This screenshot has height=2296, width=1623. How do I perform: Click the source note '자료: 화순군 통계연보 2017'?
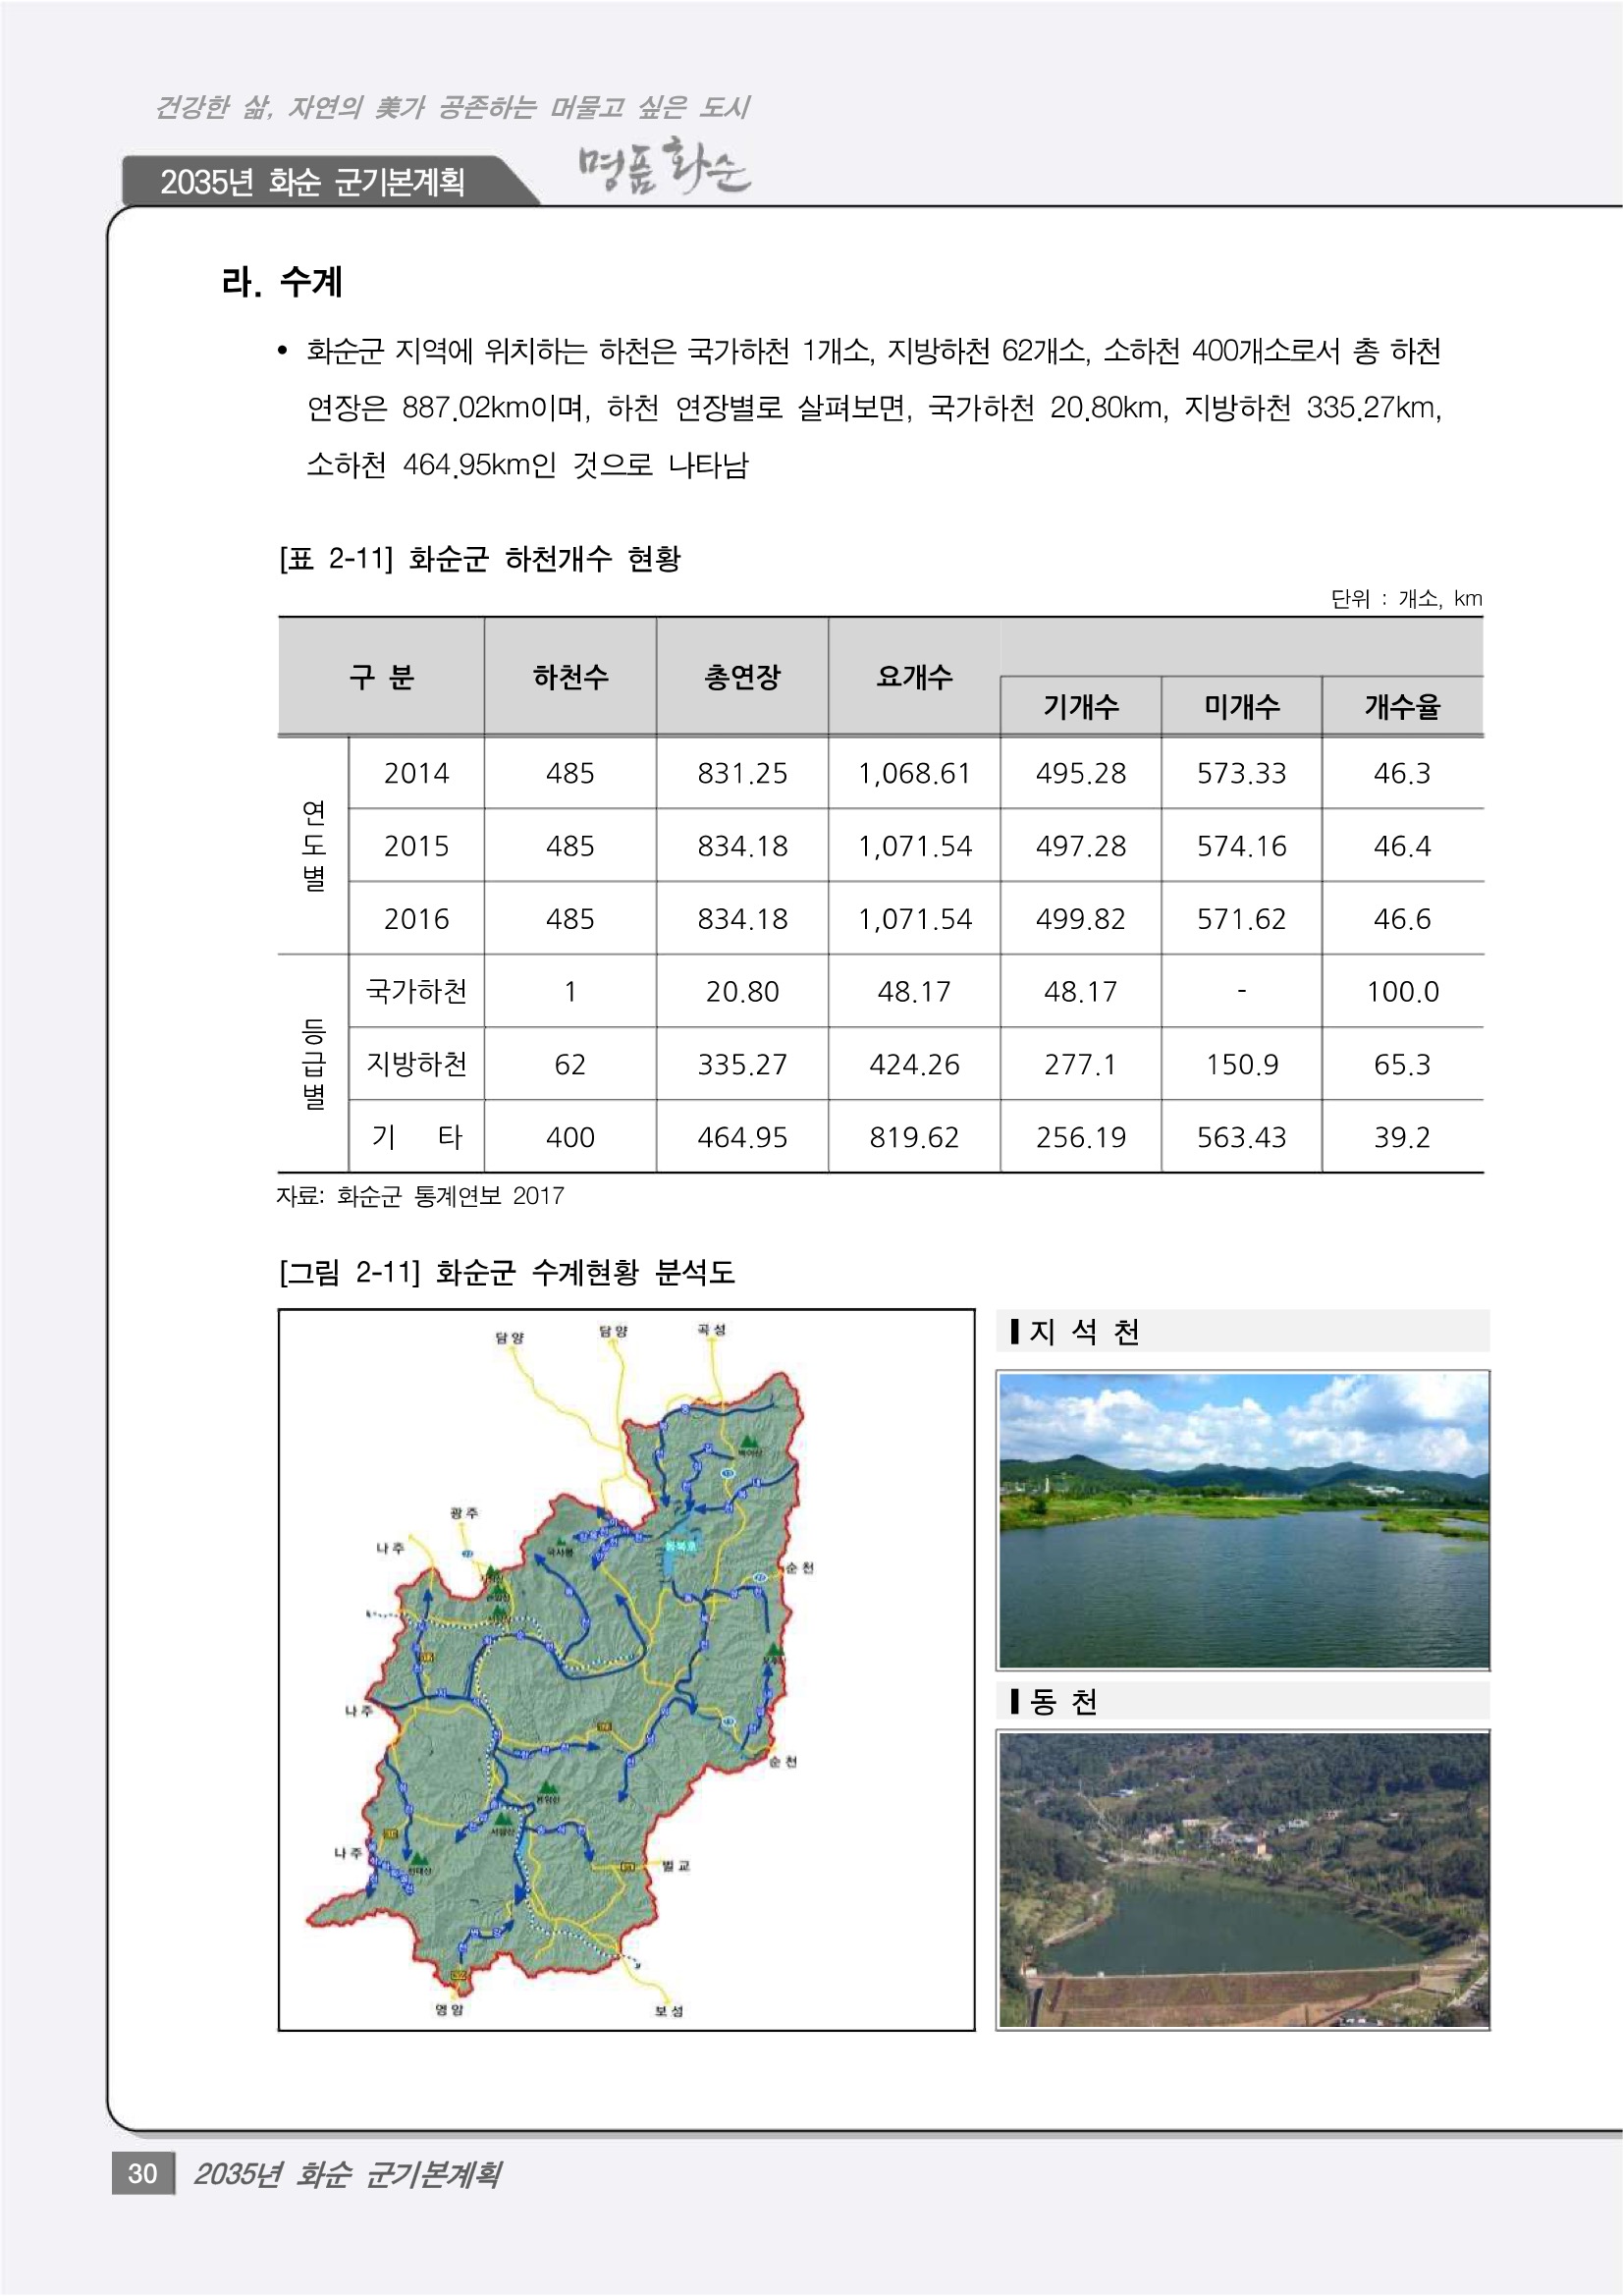[x=420, y=1196]
